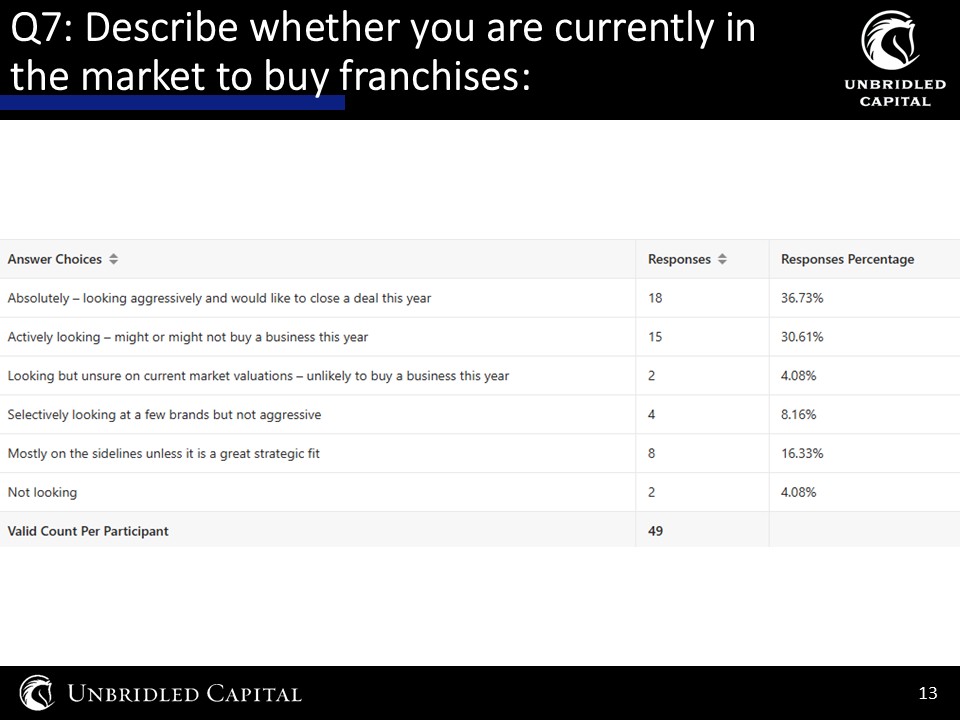The image size is (960, 720).
Task: Select the 'Not looking' answer row
Action: click(x=480, y=492)
